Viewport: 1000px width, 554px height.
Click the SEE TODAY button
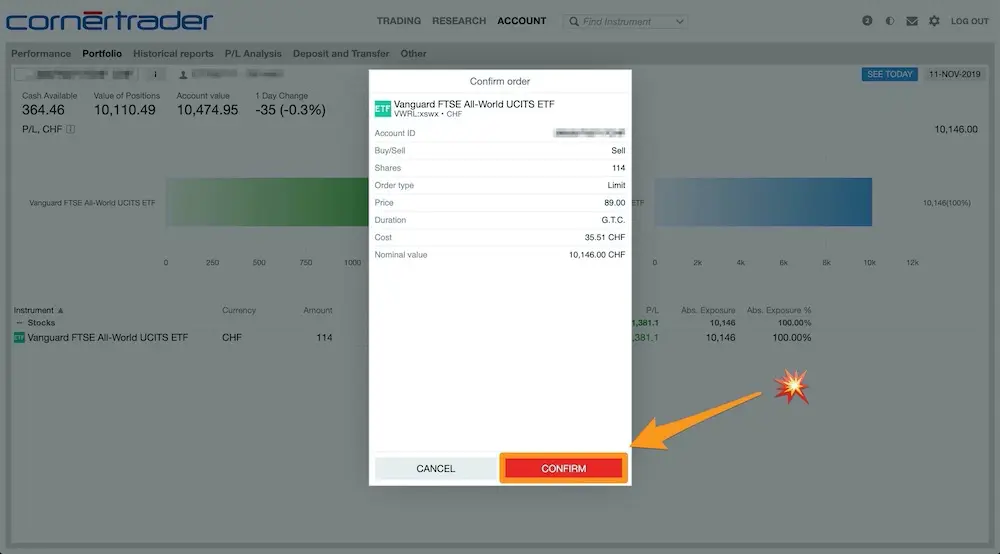coord(890,74)
